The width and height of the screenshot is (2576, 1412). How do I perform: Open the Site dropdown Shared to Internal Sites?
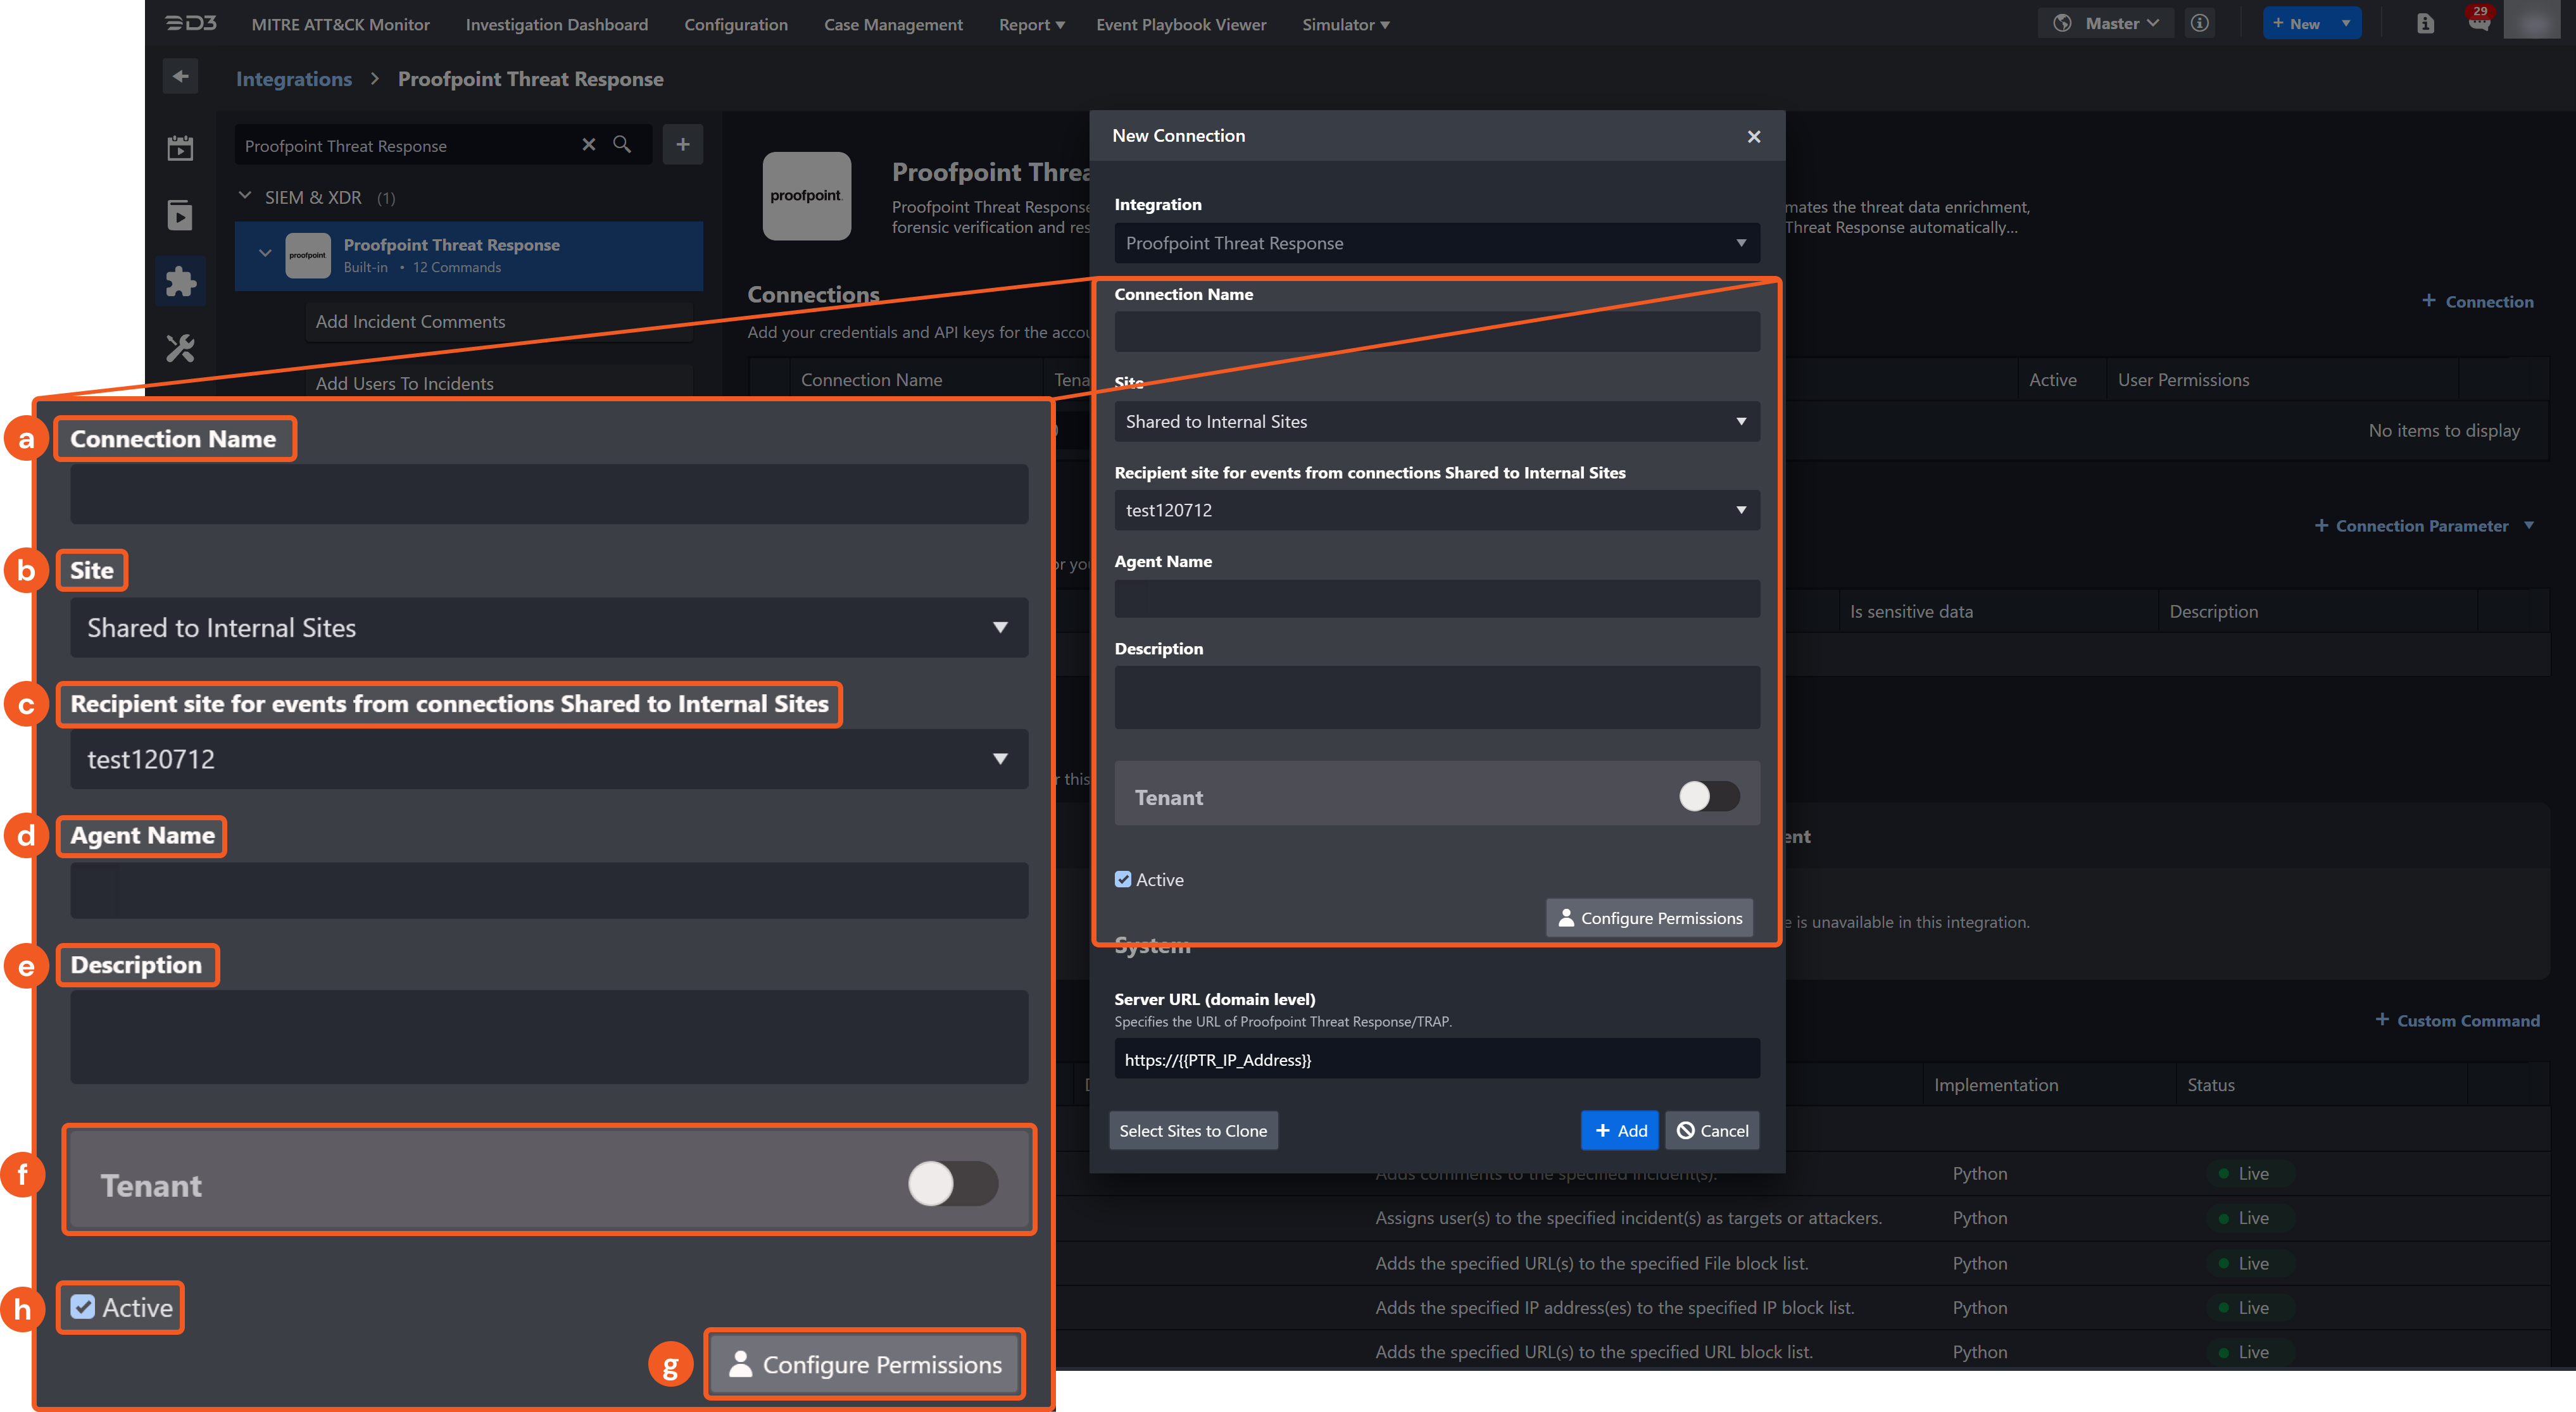1436,421
